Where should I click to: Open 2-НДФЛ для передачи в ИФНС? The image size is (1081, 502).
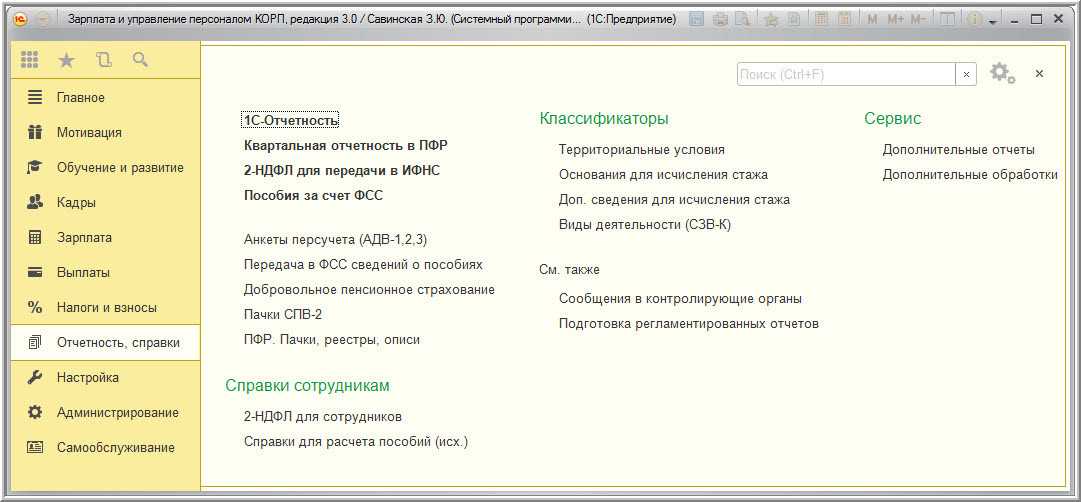coord(342,170)
